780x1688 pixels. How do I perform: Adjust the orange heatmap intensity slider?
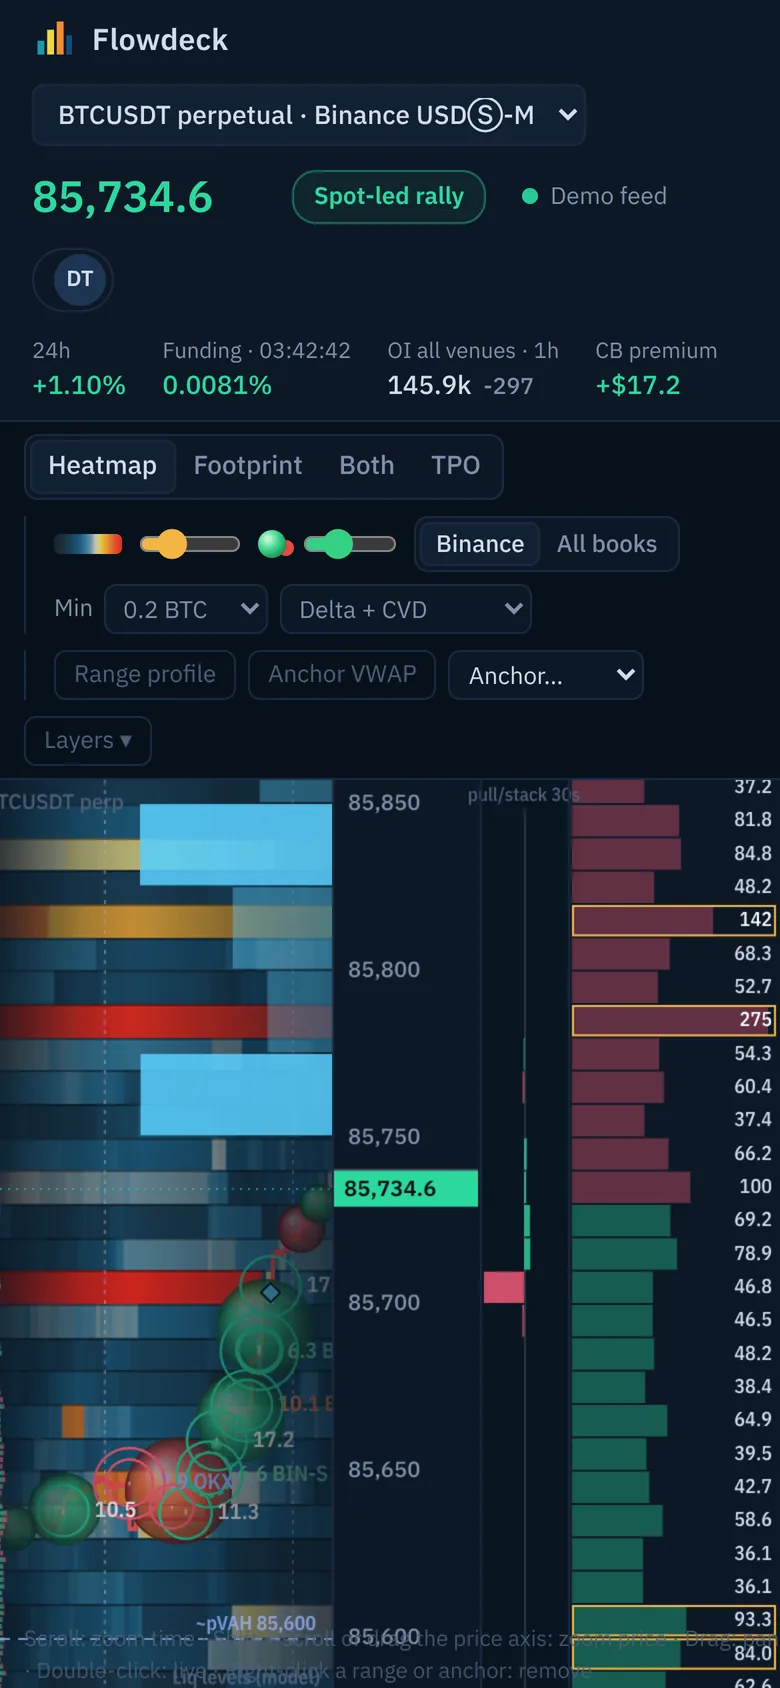point(190,544)
